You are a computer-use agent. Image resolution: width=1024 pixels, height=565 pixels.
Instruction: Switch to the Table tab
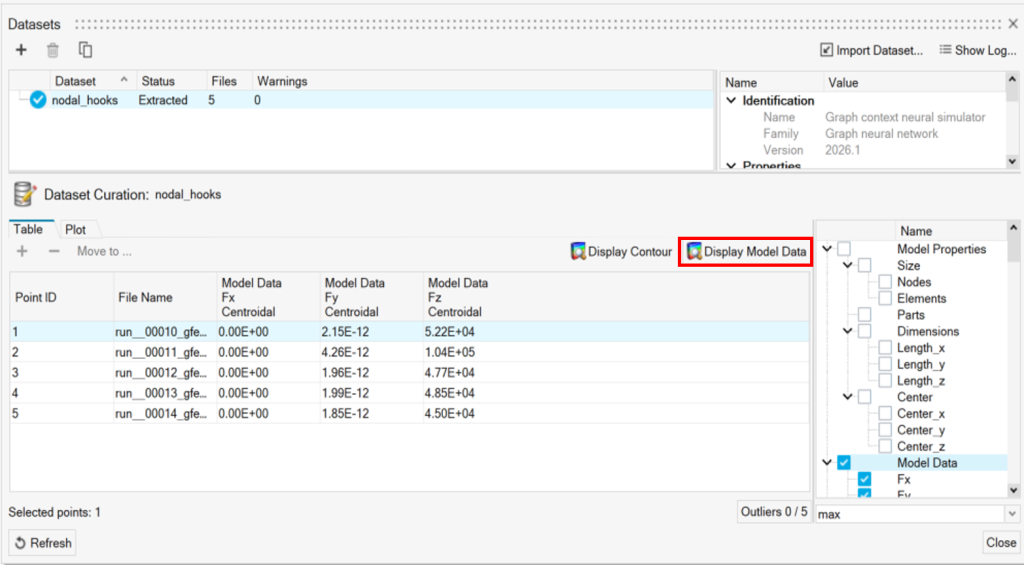coord(28,229)
